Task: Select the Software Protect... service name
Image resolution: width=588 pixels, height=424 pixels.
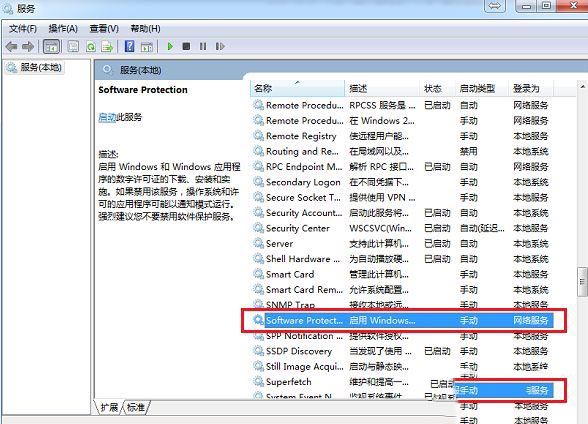Action: [x=304, y=320]
